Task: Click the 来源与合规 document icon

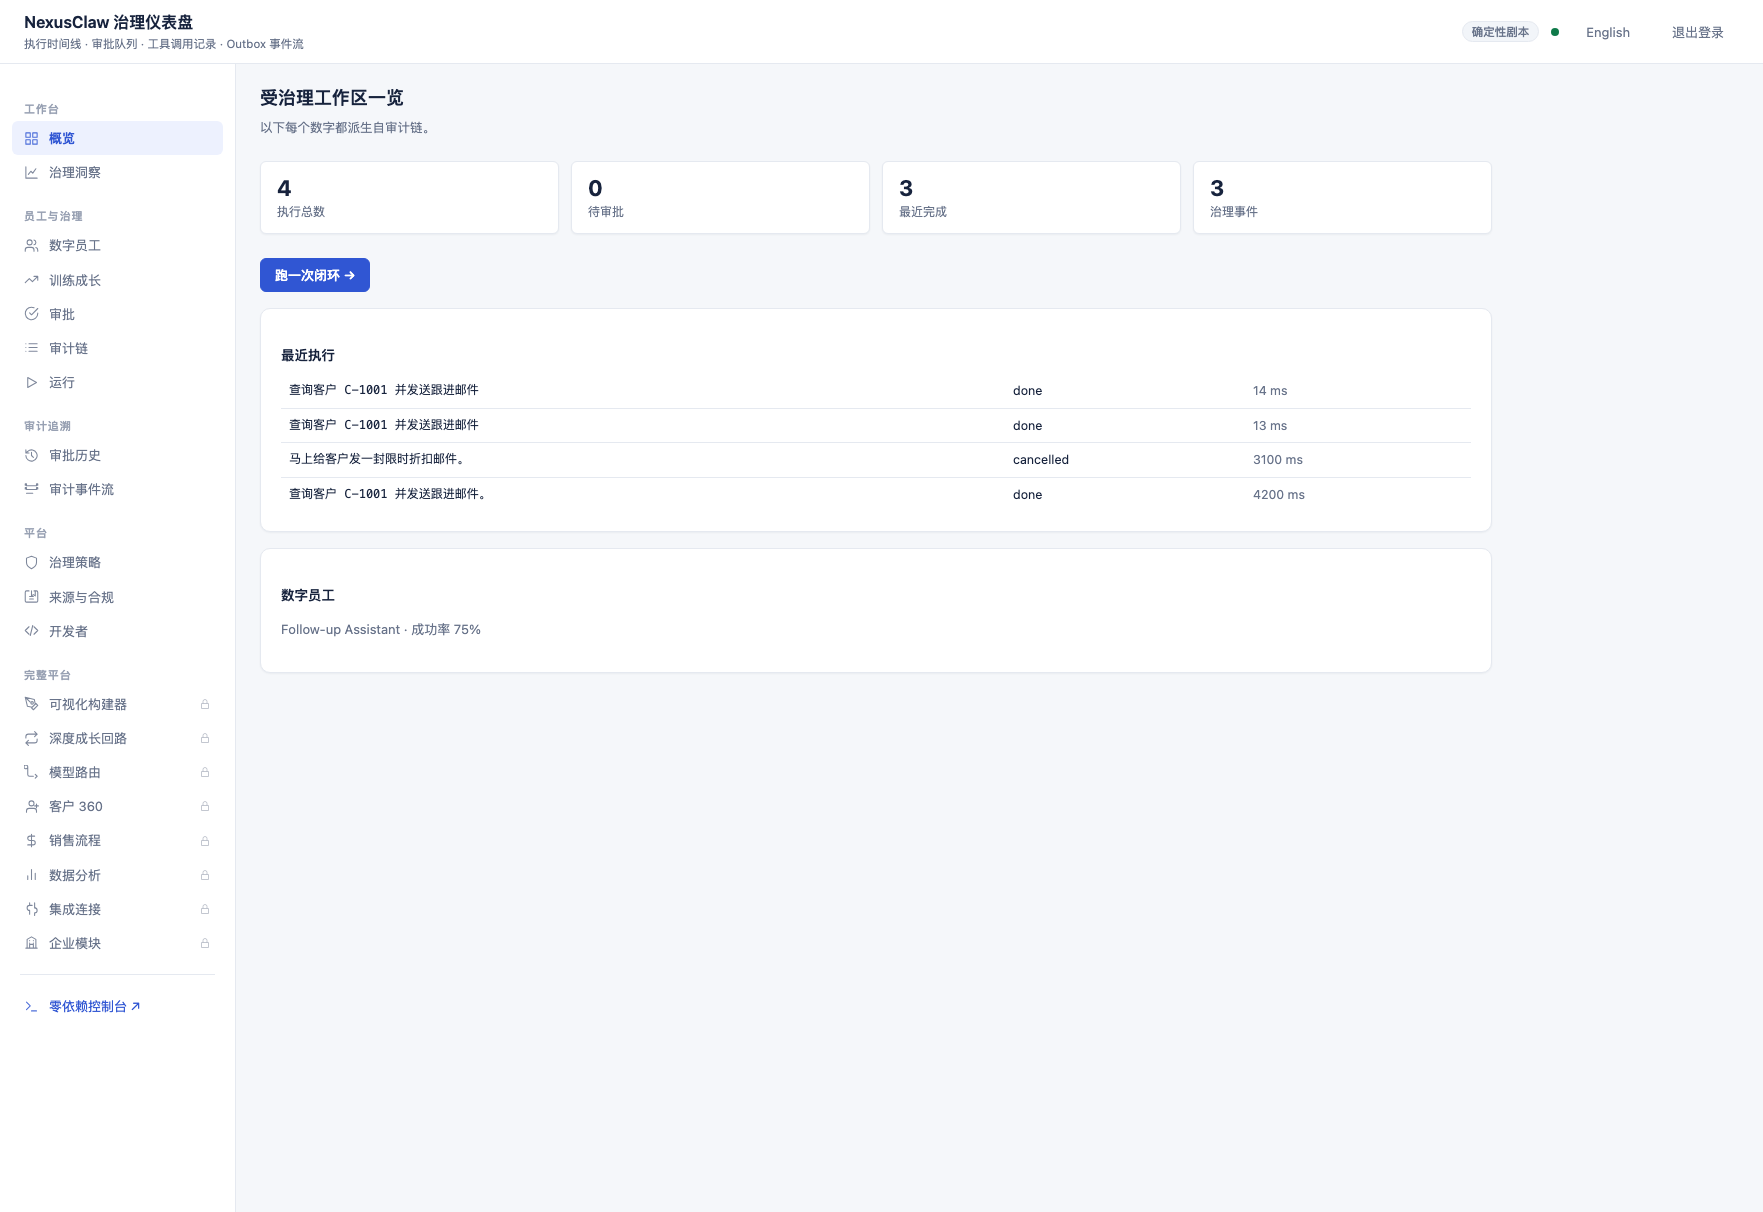Action: [31, 597]
